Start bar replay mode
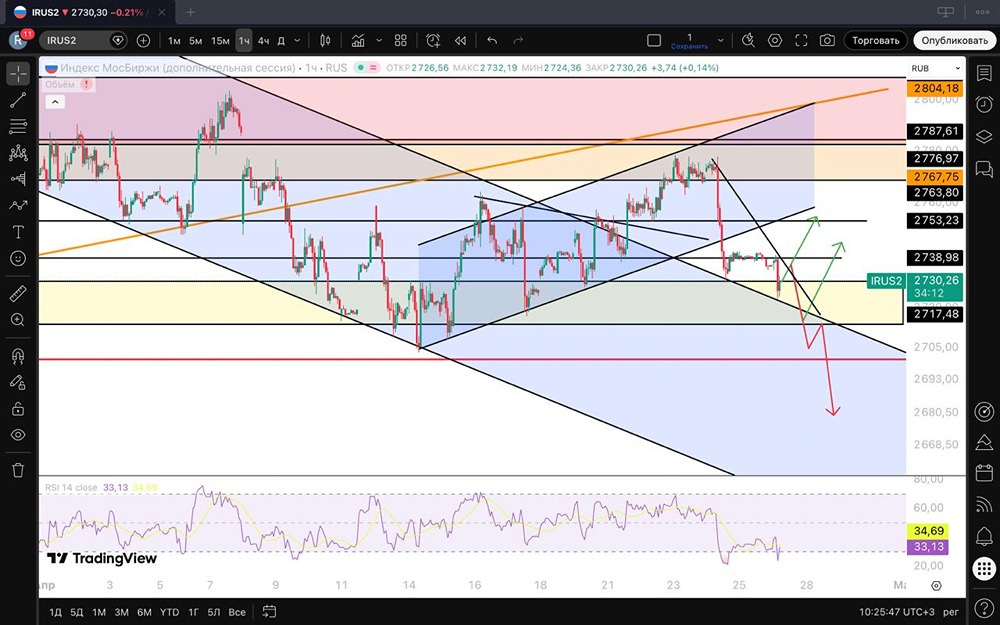Screen dimensions: 1000x625 coord(460,40)
